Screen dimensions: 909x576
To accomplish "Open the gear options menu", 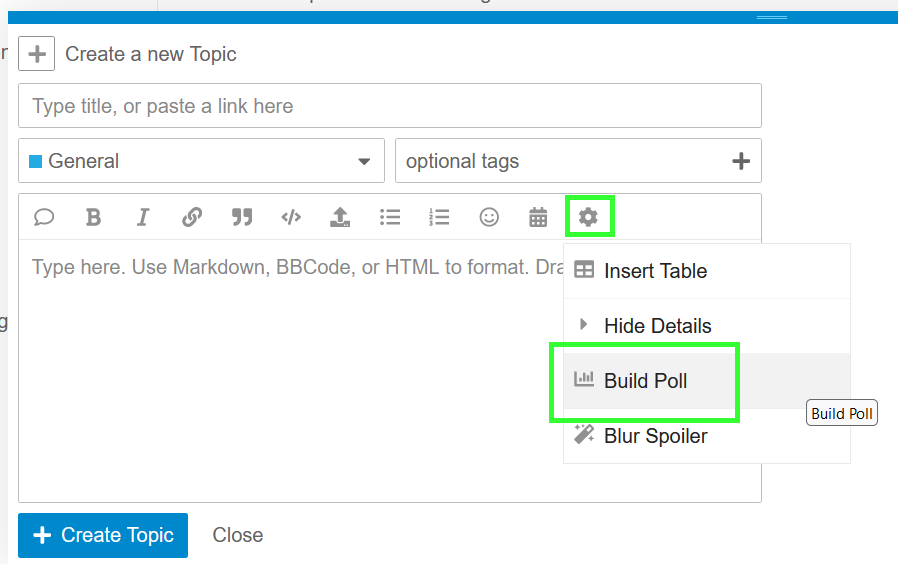I will pyautogui.click(x=588, y=217).
